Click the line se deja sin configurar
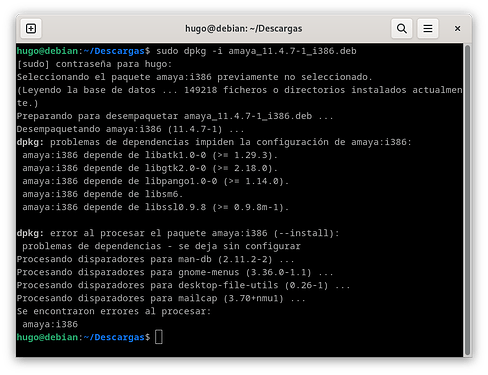The image size is (488, 375). point(161,246)
